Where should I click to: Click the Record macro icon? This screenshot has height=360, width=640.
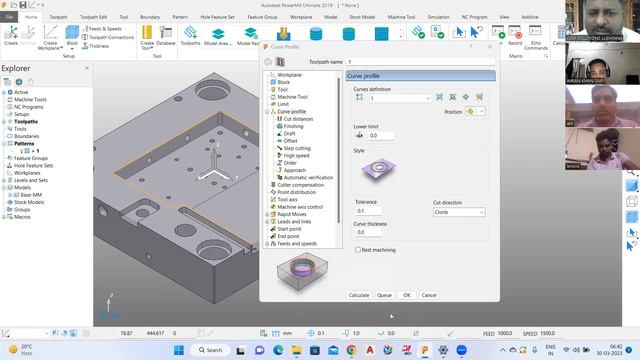point(515,32)
